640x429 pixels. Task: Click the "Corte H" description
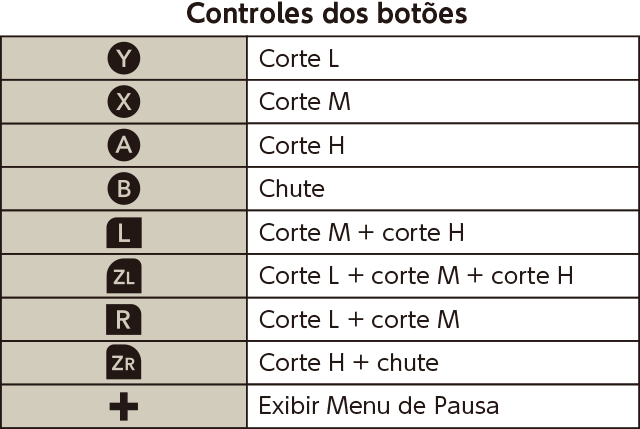coord(302,145)
